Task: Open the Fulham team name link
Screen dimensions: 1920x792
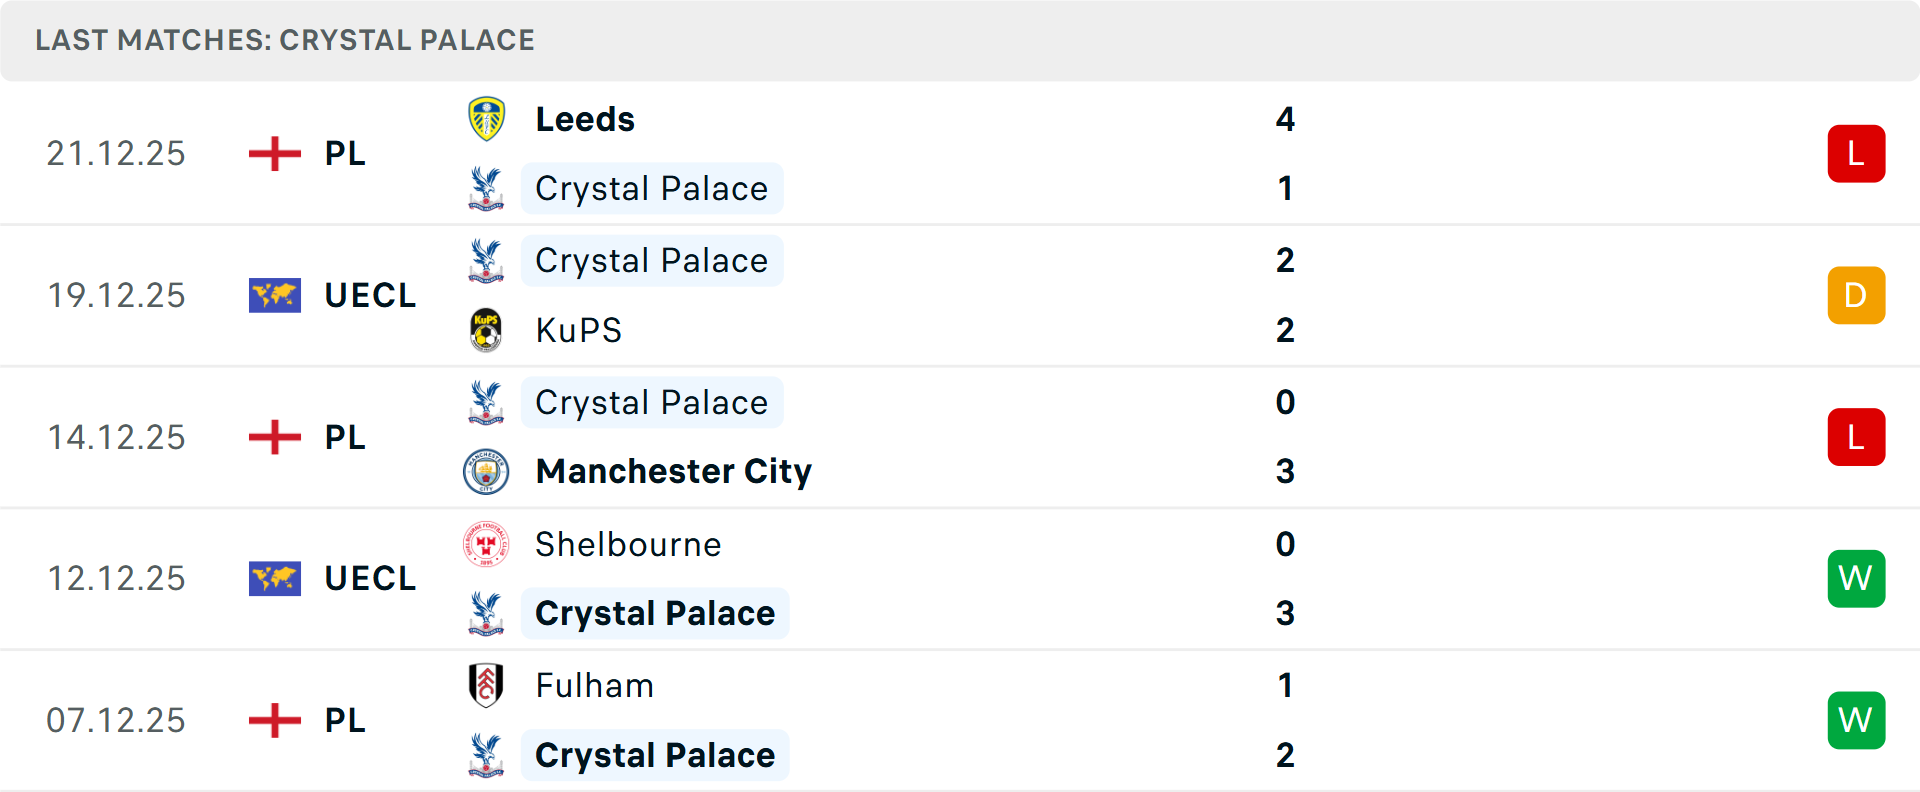Action: [594, 685]
